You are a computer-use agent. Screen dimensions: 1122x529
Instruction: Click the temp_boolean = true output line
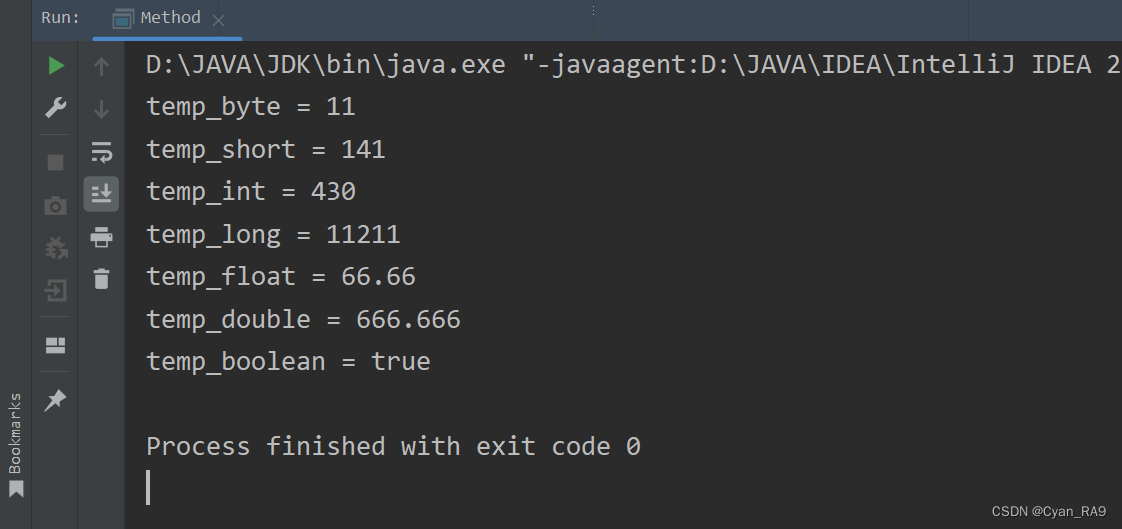[288, 361]
